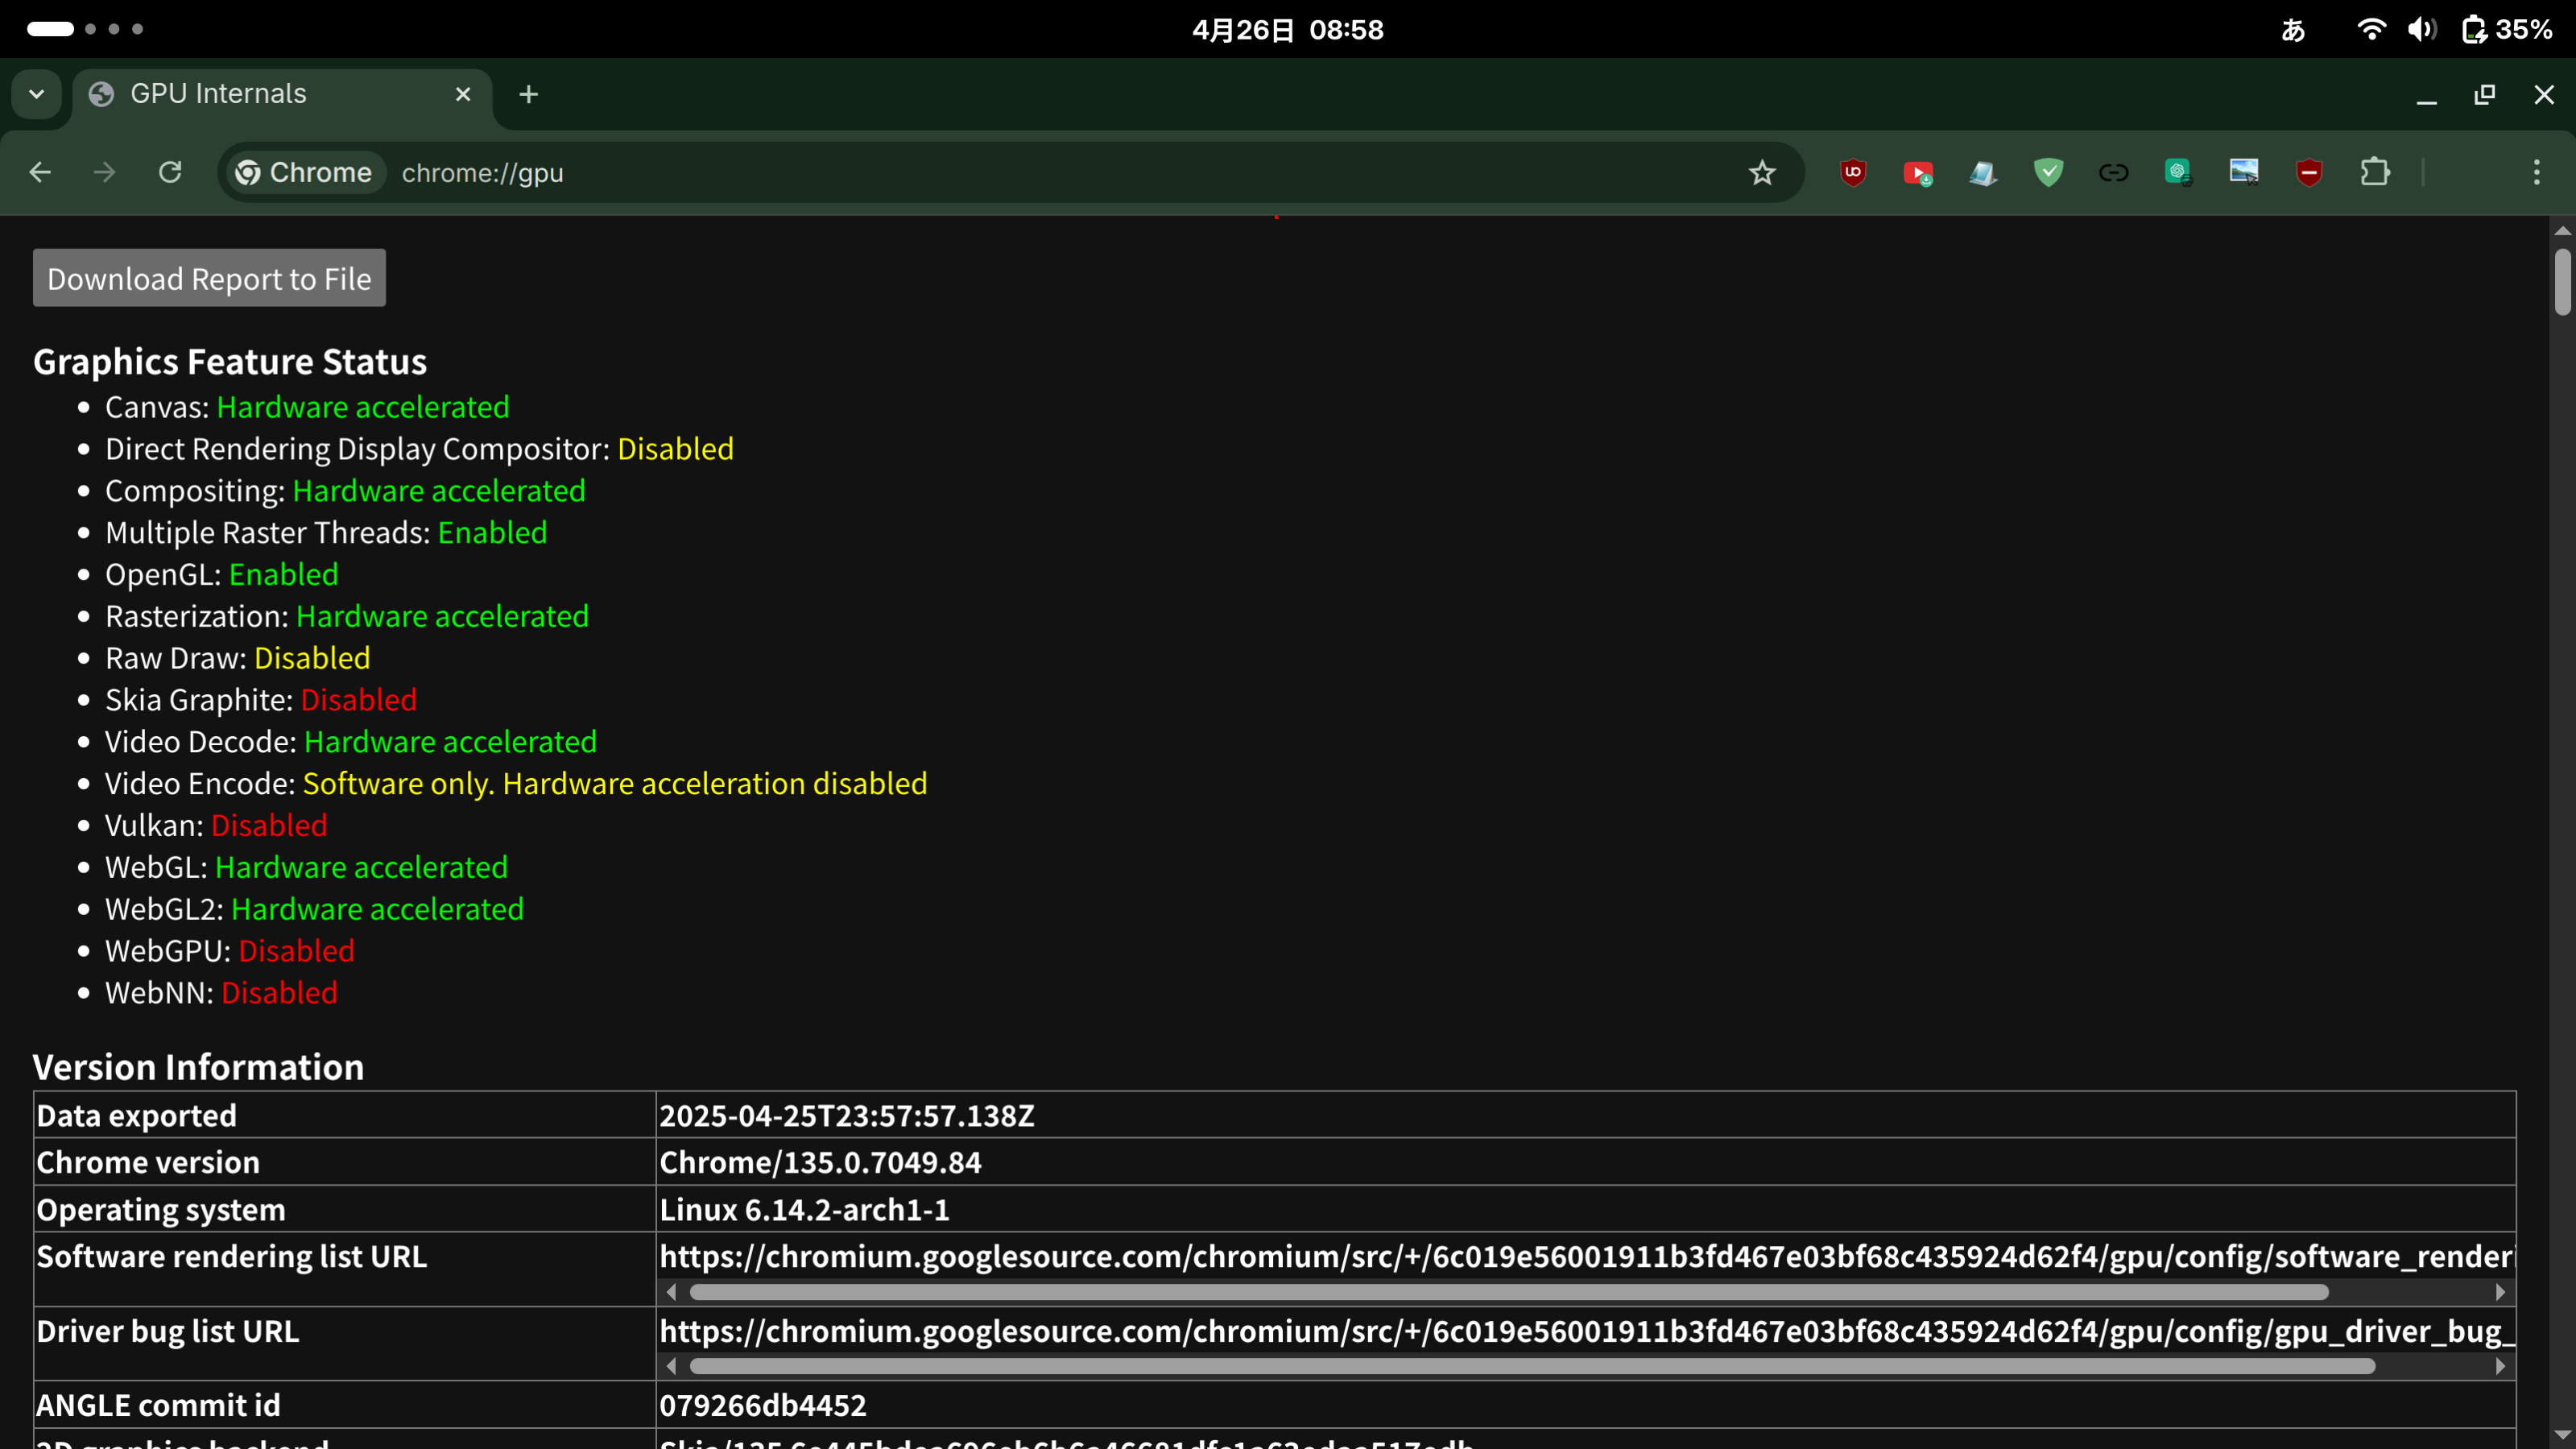The width and height of the screenshot is (2576, 1449).
Task: Click Download Report to File button
Action: pos(209,278)
